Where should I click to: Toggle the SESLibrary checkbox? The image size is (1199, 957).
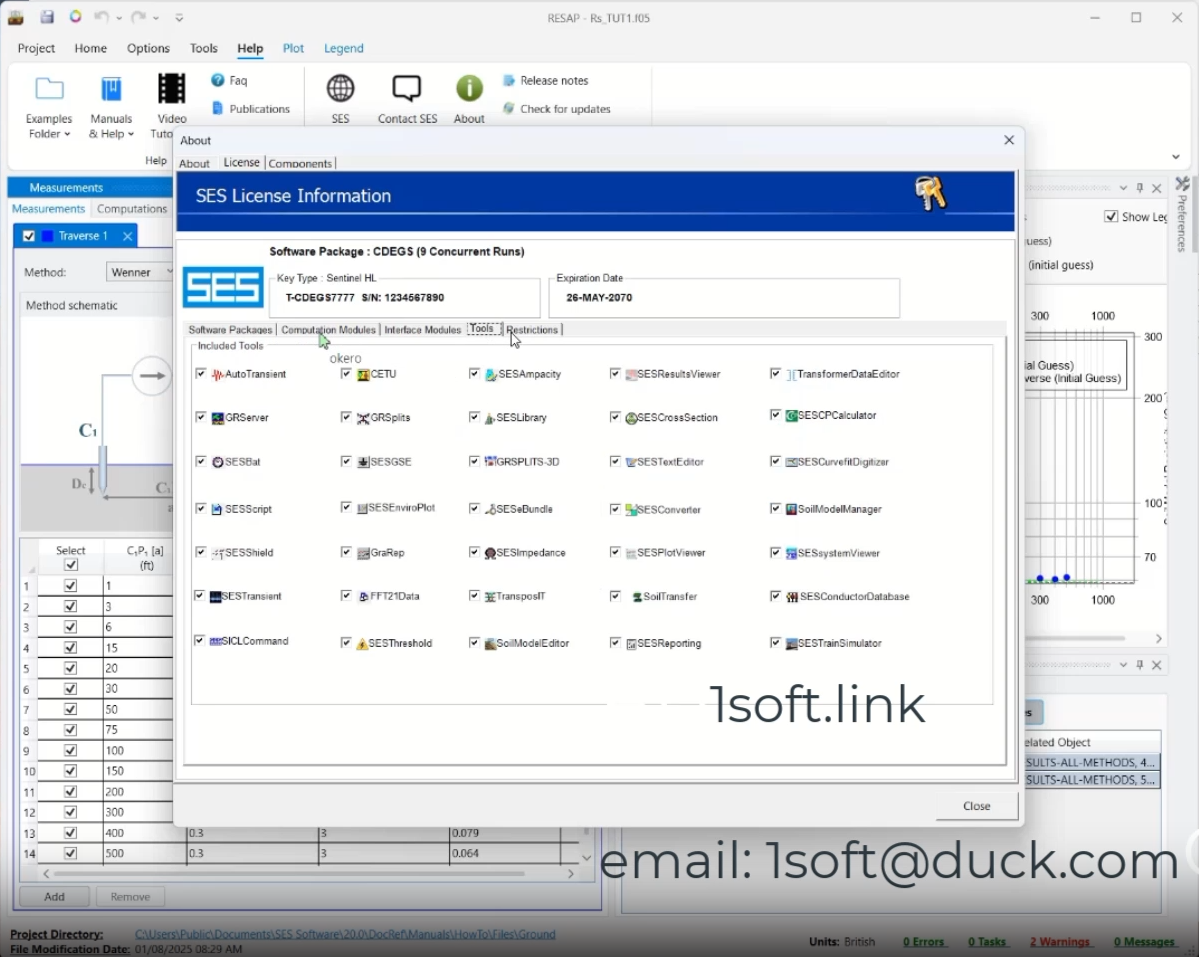pyautogui.click(x=474, y=417)
